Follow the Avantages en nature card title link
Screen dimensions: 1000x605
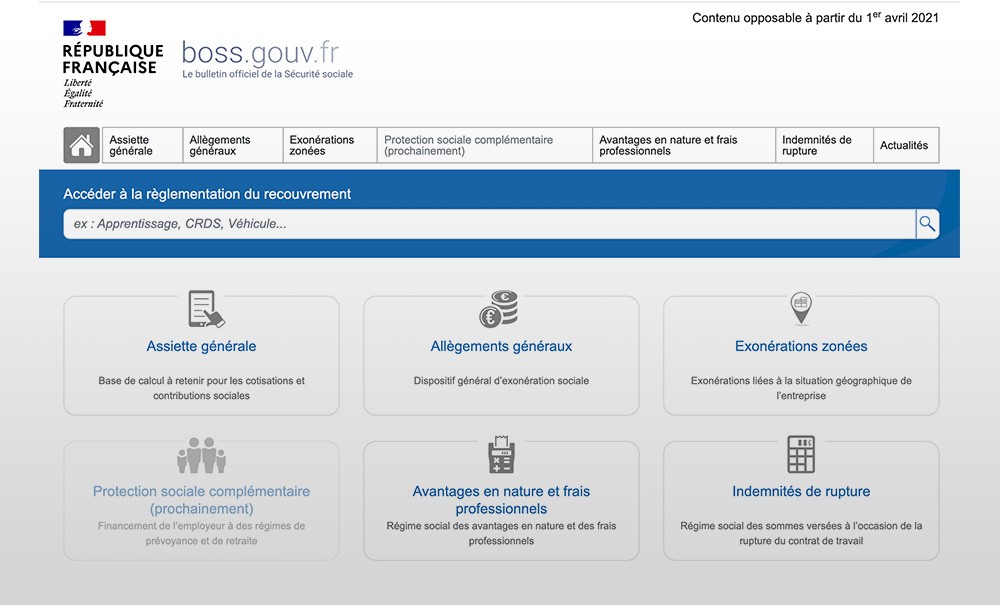pyautogui.click(x=501, y=500)
